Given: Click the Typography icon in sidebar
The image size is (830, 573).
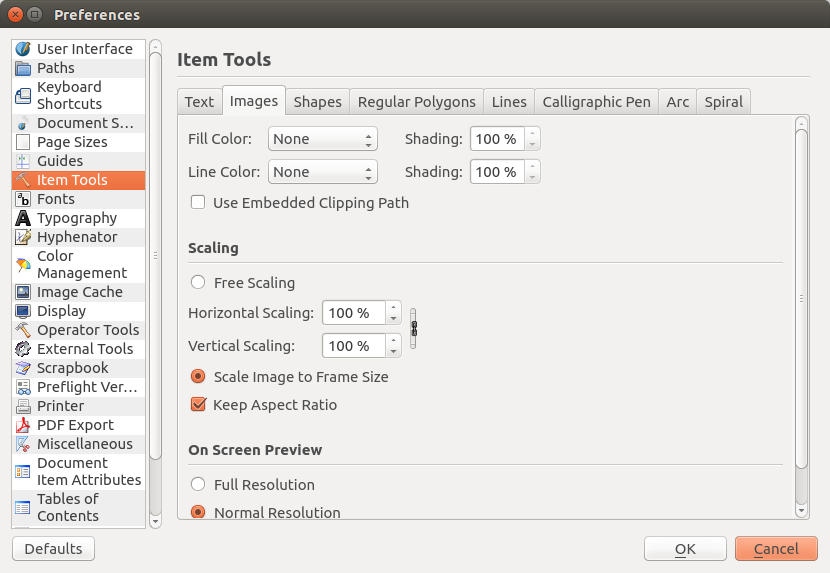Looking at the screenshot, I should pos(23,218).
